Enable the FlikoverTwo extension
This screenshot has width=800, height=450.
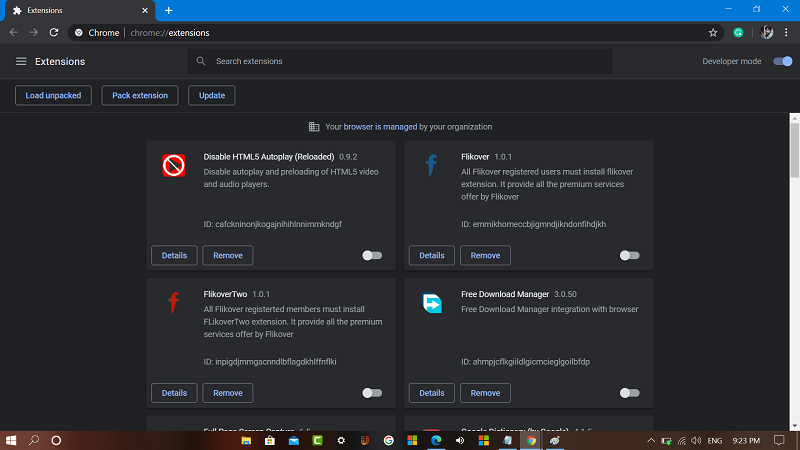(372, 393)
